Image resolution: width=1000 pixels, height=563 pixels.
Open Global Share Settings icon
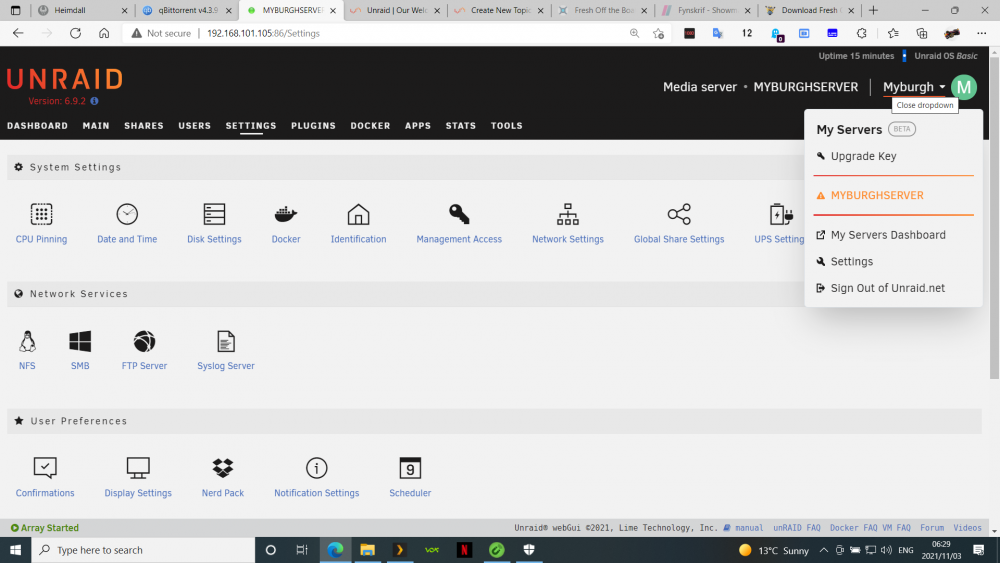pyautogui.click(x=679, y=214)
